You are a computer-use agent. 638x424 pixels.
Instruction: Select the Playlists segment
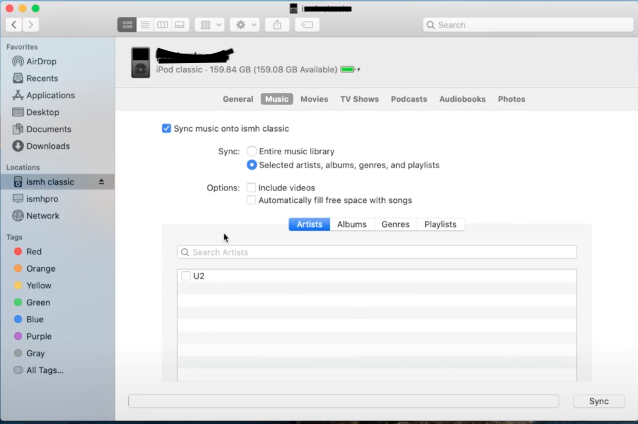pyautogui.click(x=440, y=224)
